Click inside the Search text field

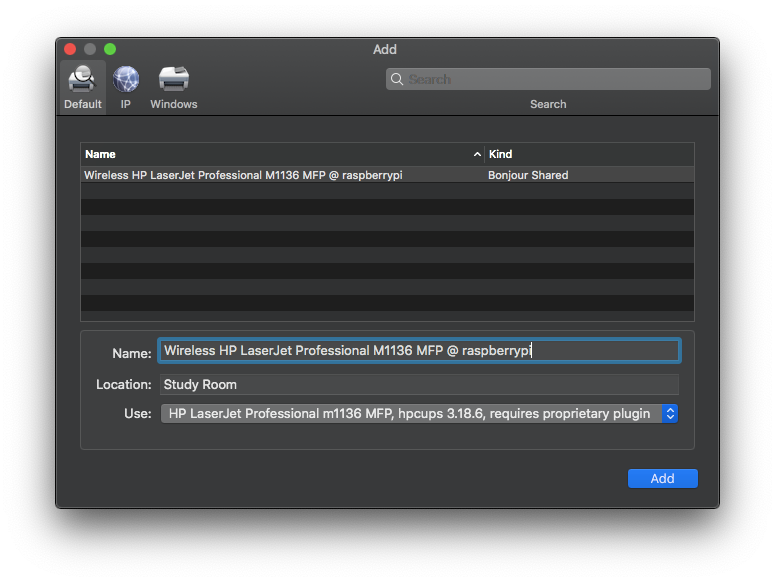pyautogui.click(x=548, y=79)
